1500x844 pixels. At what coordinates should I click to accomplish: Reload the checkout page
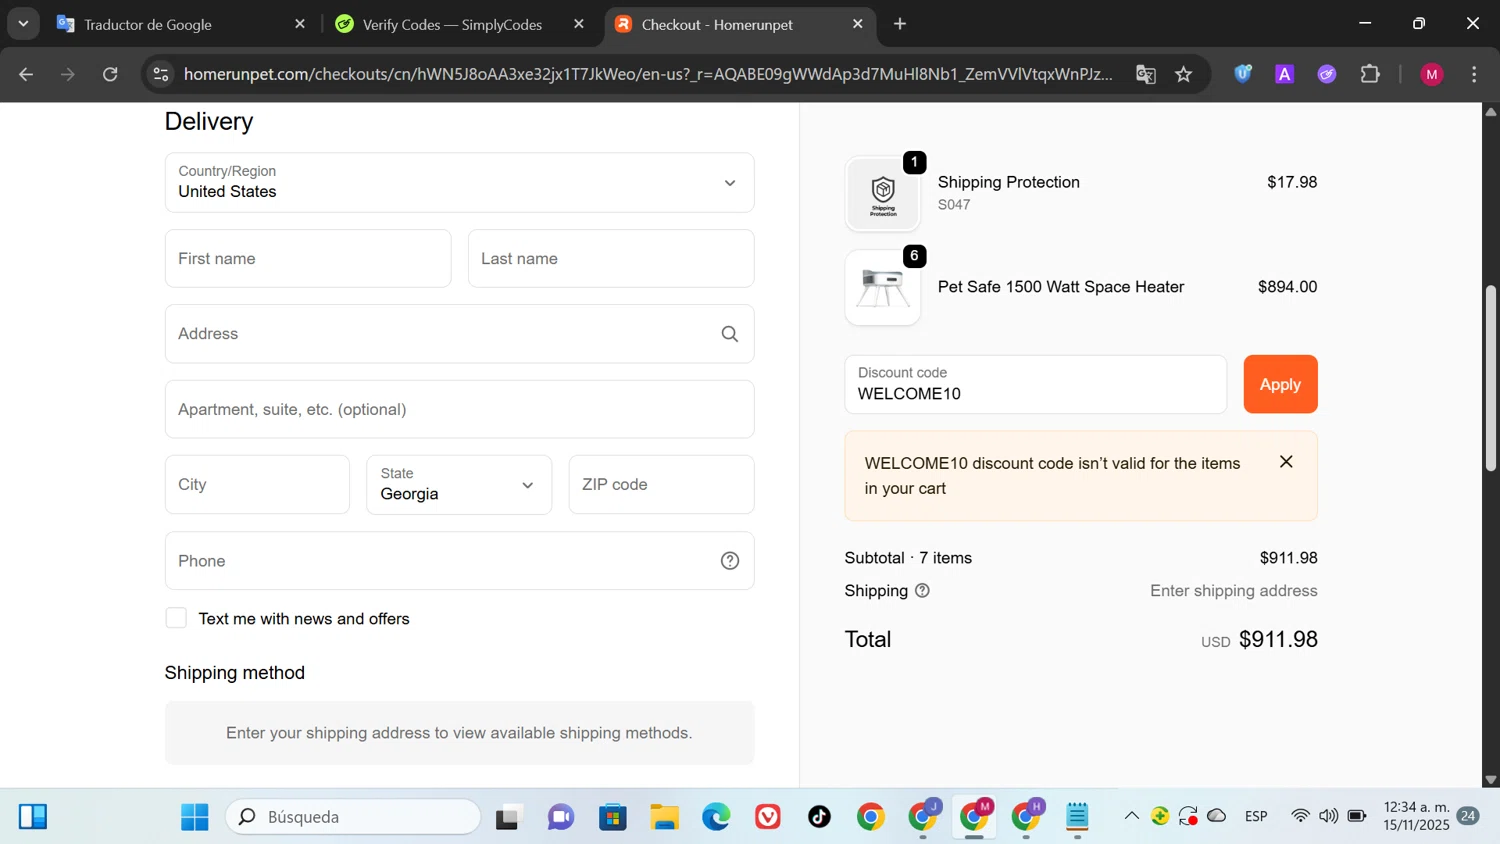tap(110, 74)
